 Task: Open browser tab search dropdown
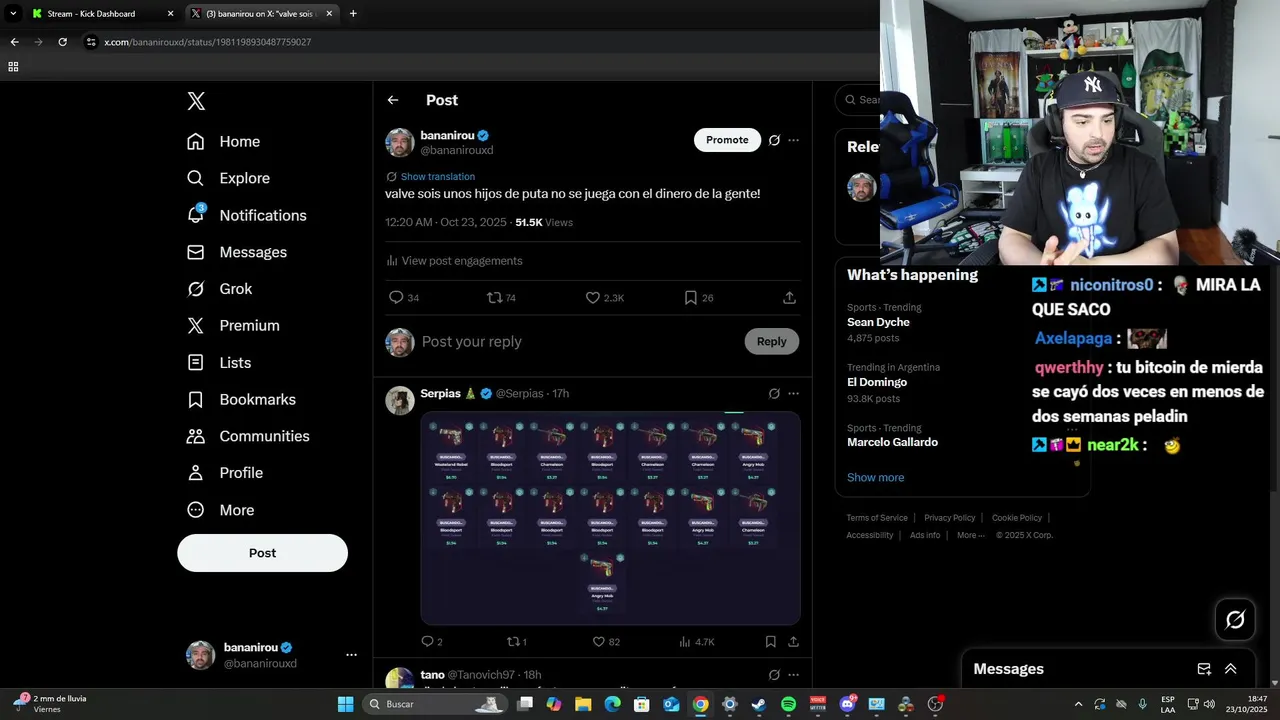[13, 14]
